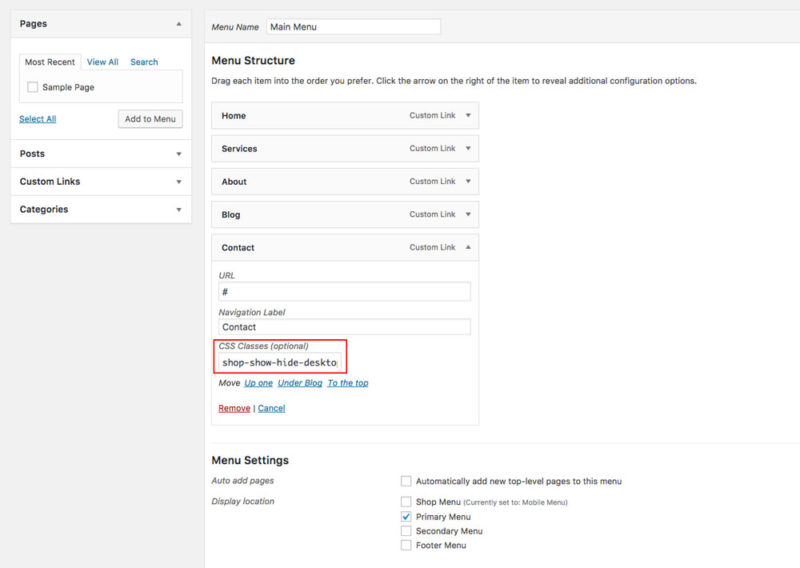Screen dimensions: 800x568
Task: Switch to the View All tab
Action: tap(102, 62)
